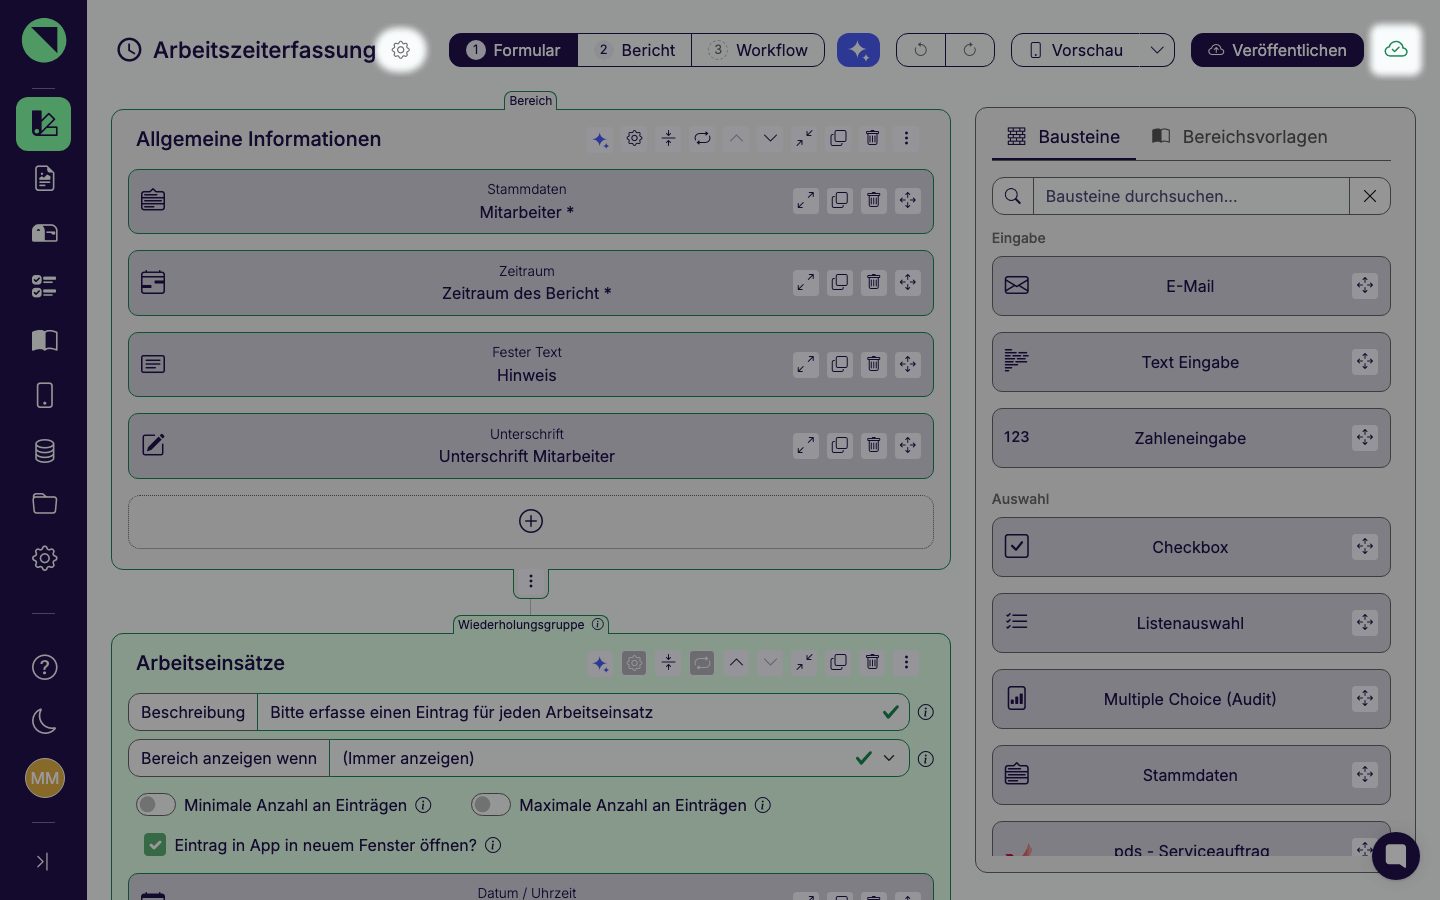
Task: Open the Bereichsvorlagen tab
Action: (x=1240, y=137)
